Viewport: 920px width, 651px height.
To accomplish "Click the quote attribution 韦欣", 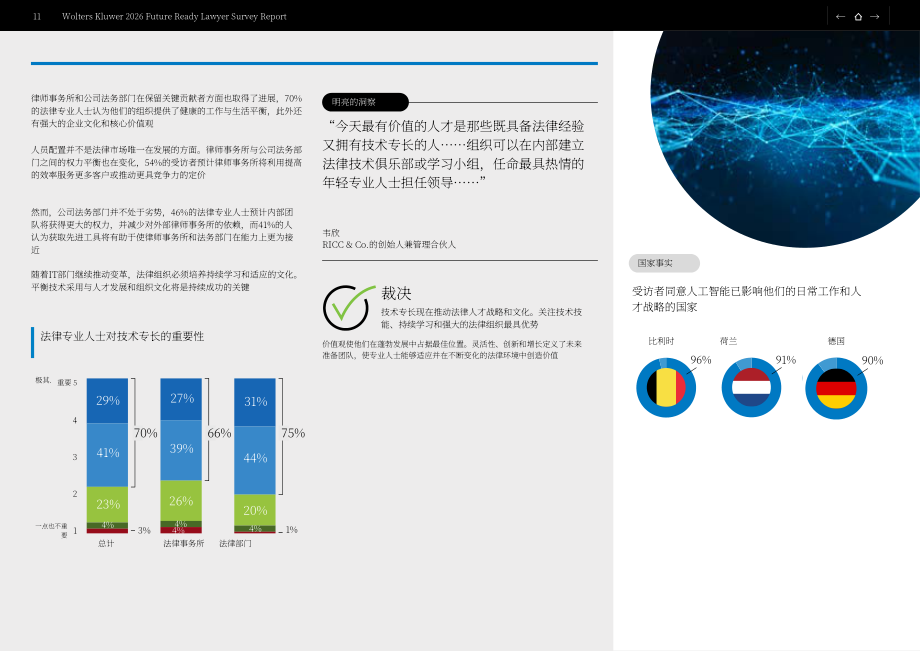I will click(331, 233).
